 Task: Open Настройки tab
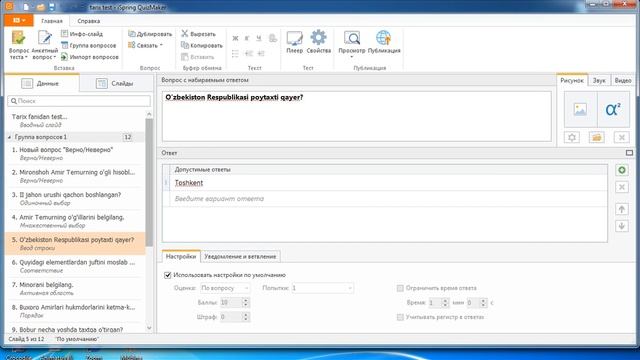pos(181,256)
